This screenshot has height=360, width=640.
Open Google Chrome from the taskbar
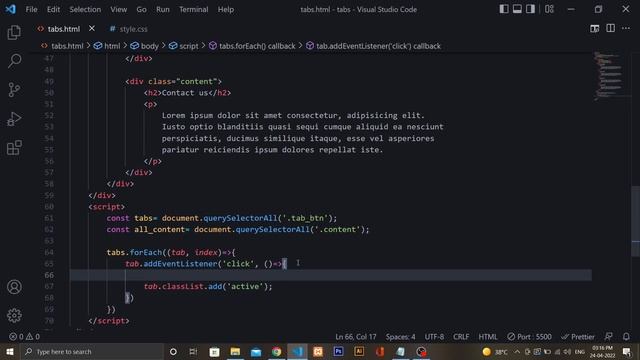[x=276, y=351]
